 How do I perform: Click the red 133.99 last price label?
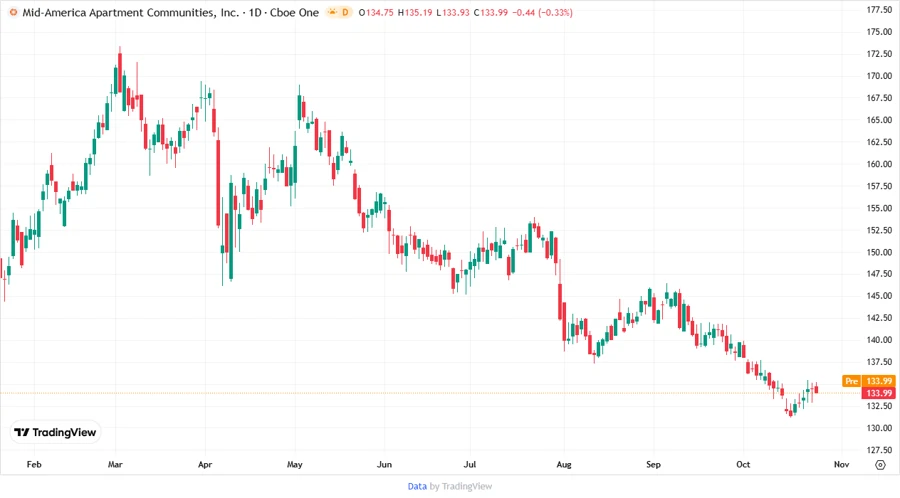click(x=878, y=393)
